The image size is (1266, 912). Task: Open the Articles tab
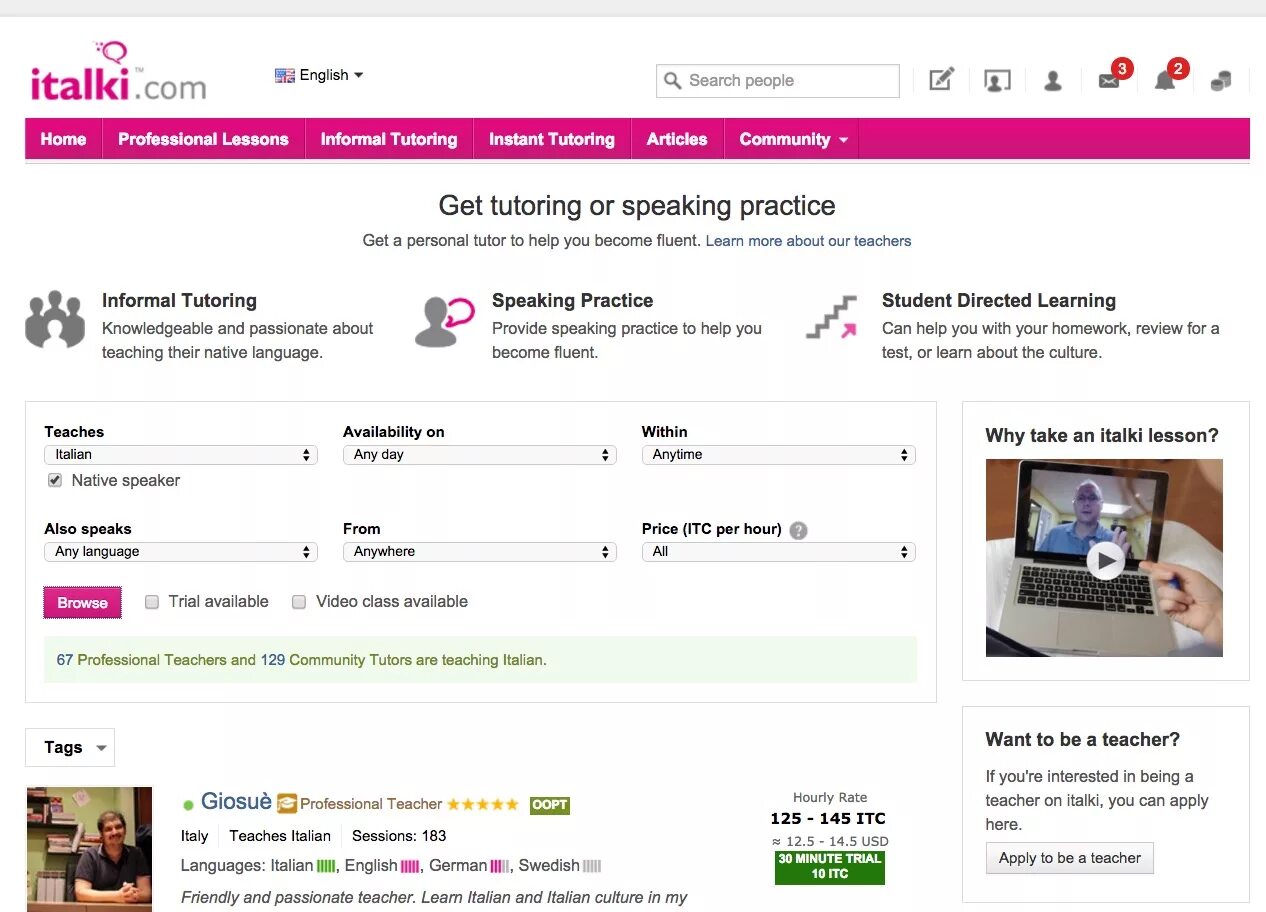tap(677, 139)
